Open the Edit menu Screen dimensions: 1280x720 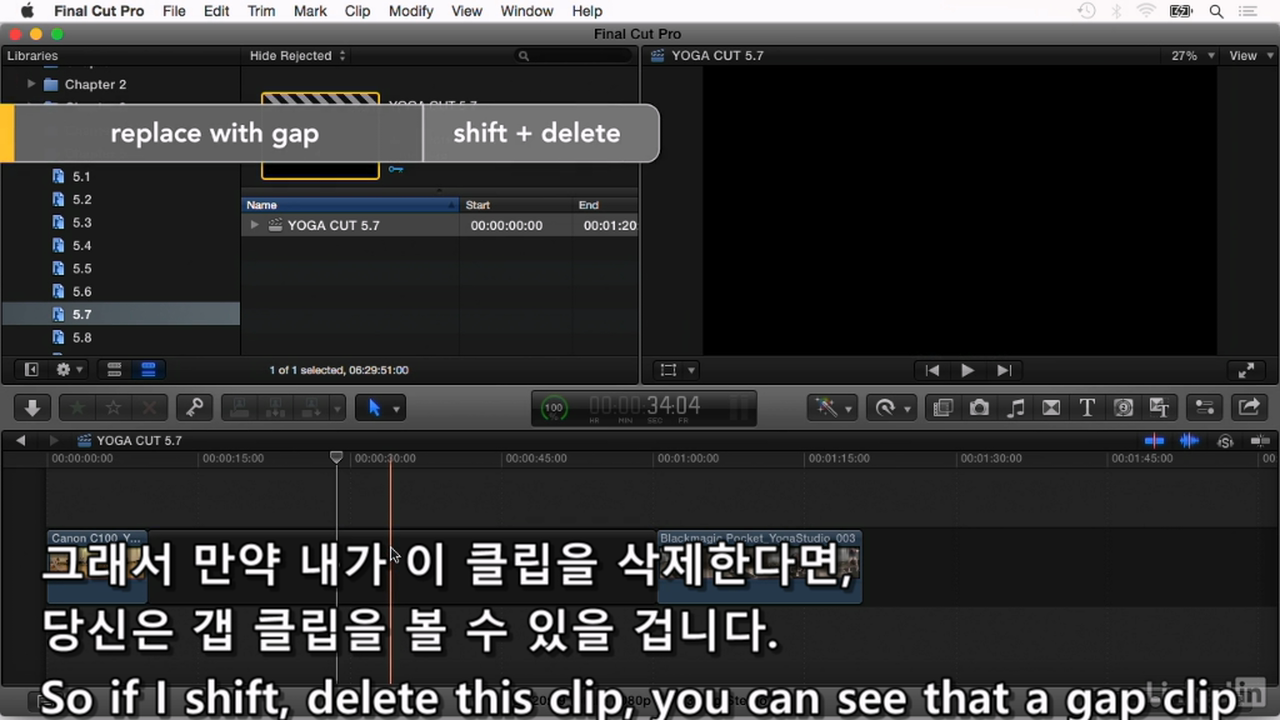point(216,11)
